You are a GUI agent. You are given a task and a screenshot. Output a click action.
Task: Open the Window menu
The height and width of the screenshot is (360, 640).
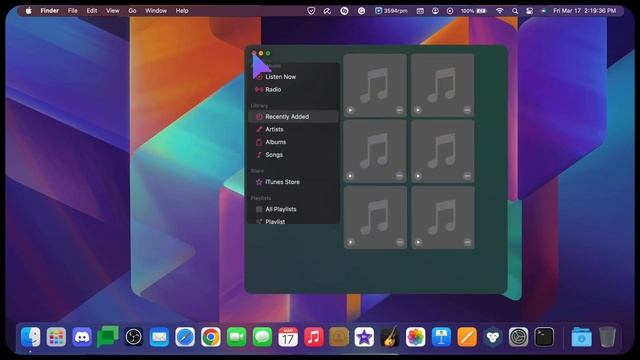click(156, 11)
